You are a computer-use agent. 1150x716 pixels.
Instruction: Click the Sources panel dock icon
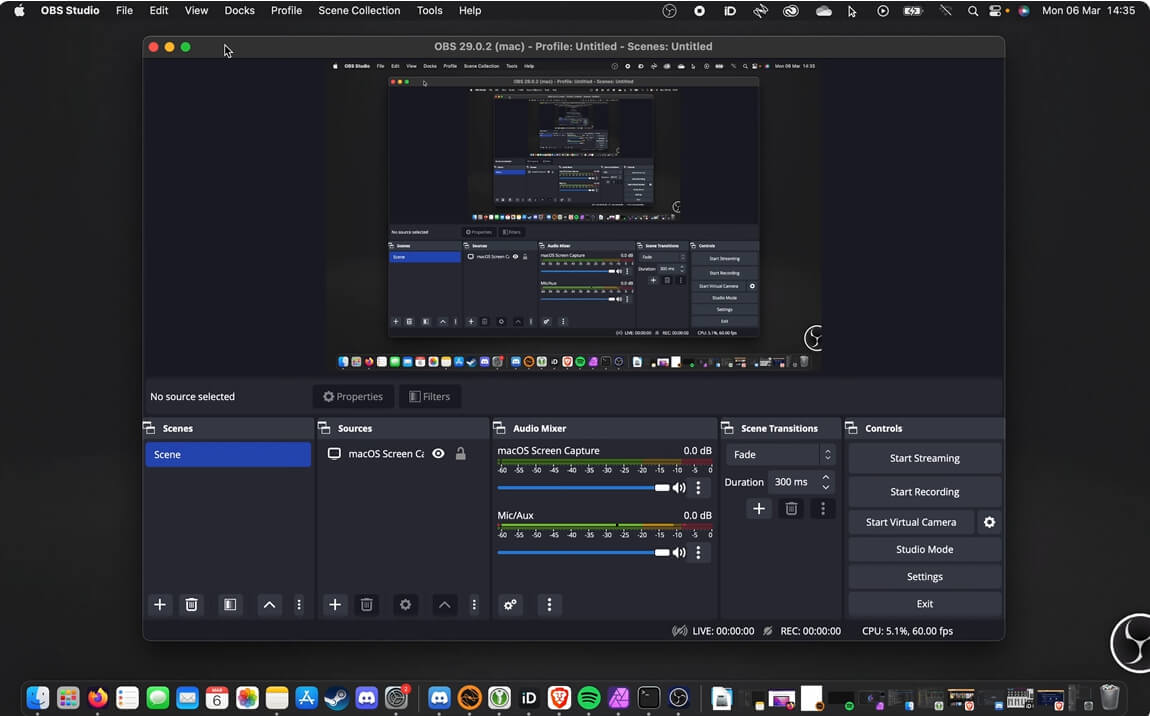pos(323,428)
